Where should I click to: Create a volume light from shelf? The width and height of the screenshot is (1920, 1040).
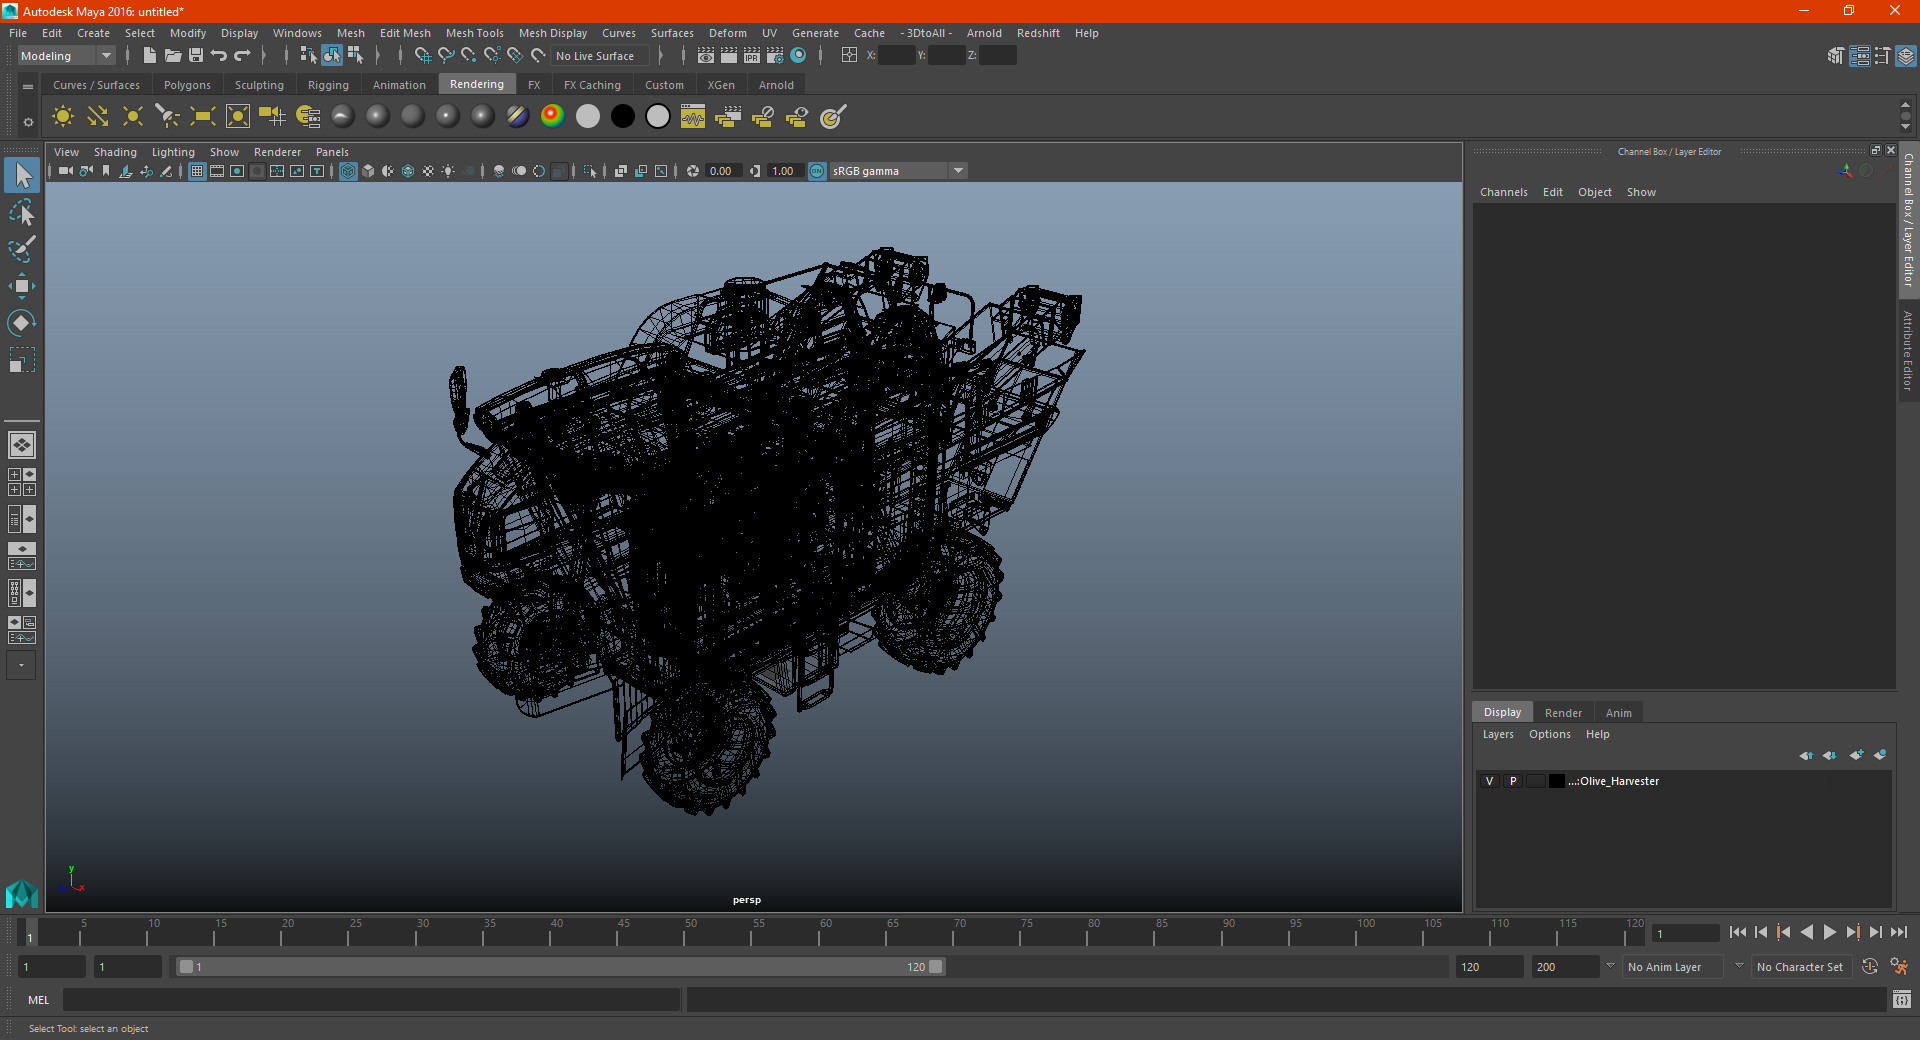pyautogui.click(x=238, y=116)
